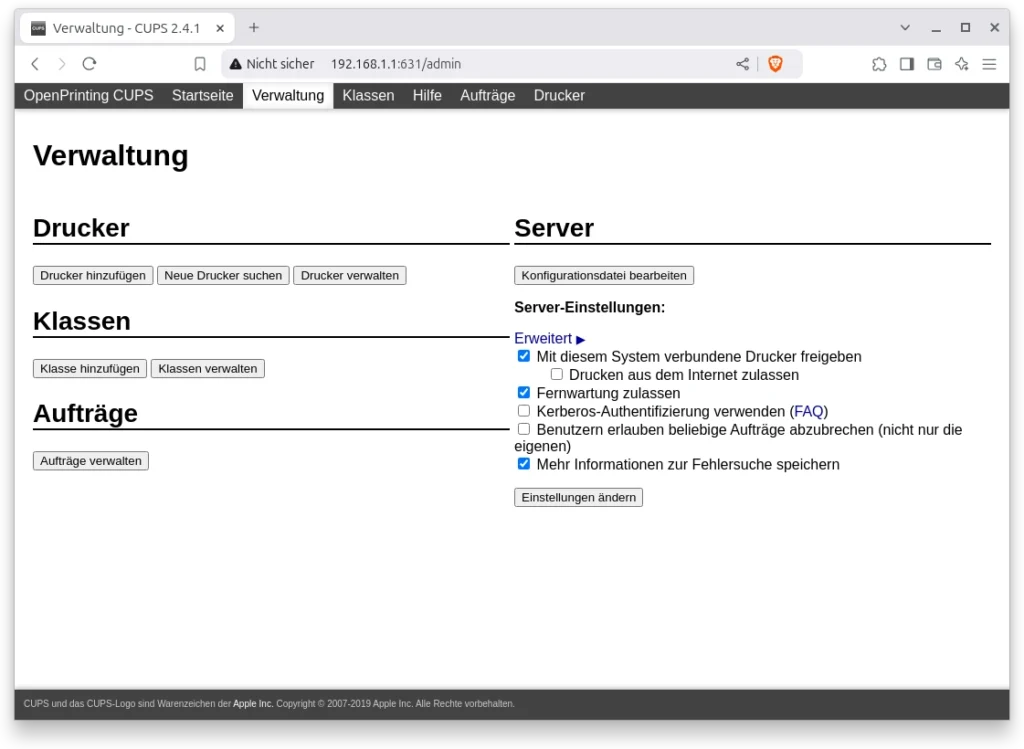Open the Brave Shields lion icon

(775, 64)
